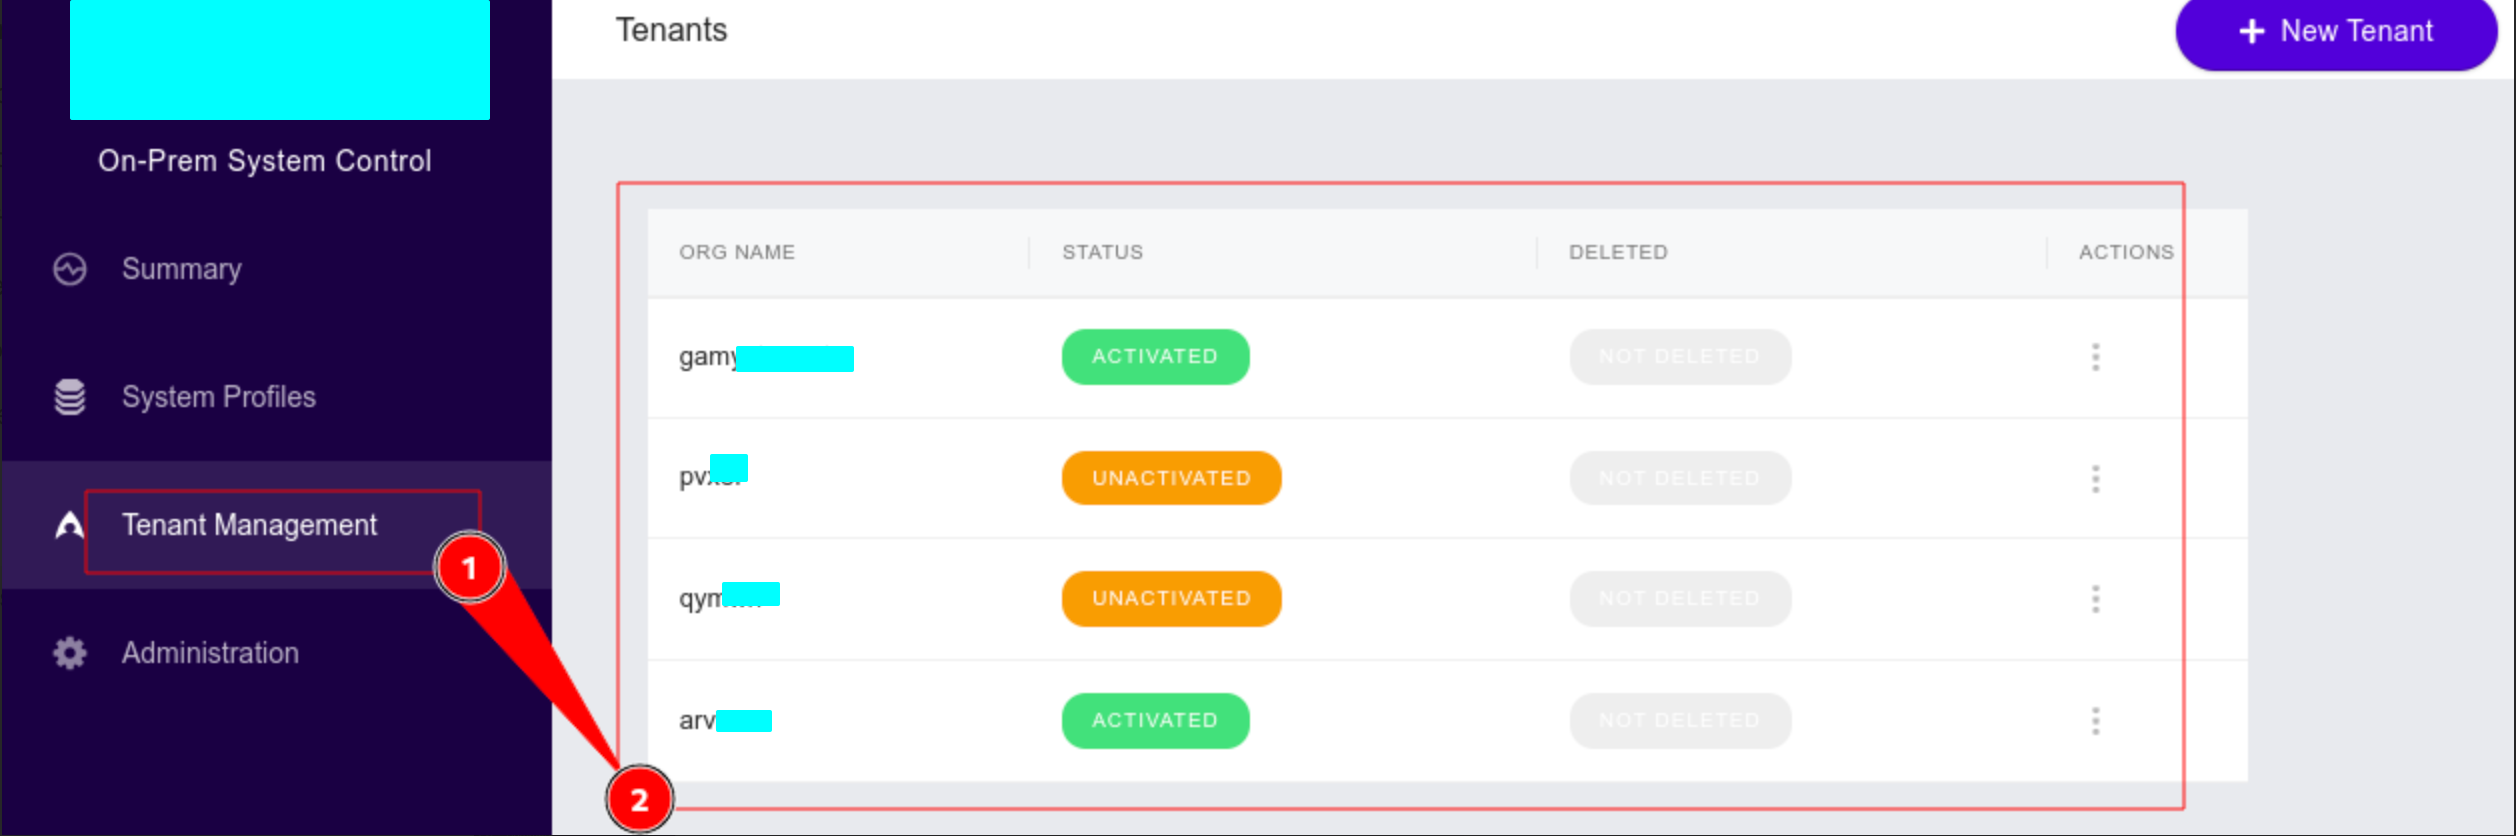This screenshot has width=2516, height=836.
Task: Click the Tenants page title
Action: tap(671, 30)
